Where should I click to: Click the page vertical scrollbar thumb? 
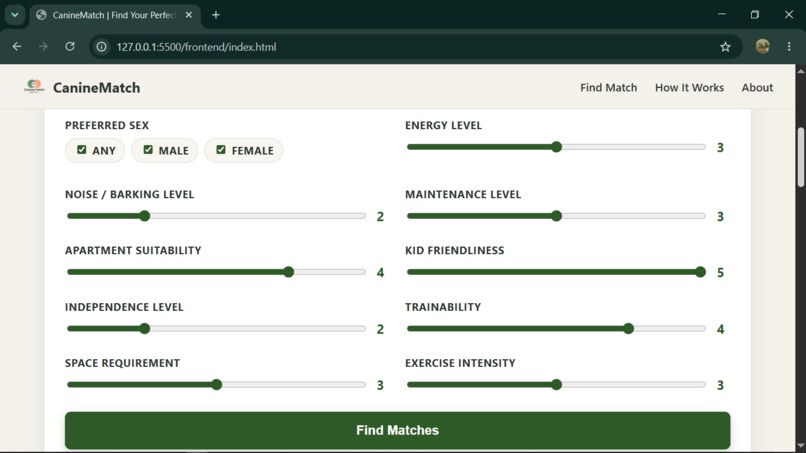(x=801, y=157)
